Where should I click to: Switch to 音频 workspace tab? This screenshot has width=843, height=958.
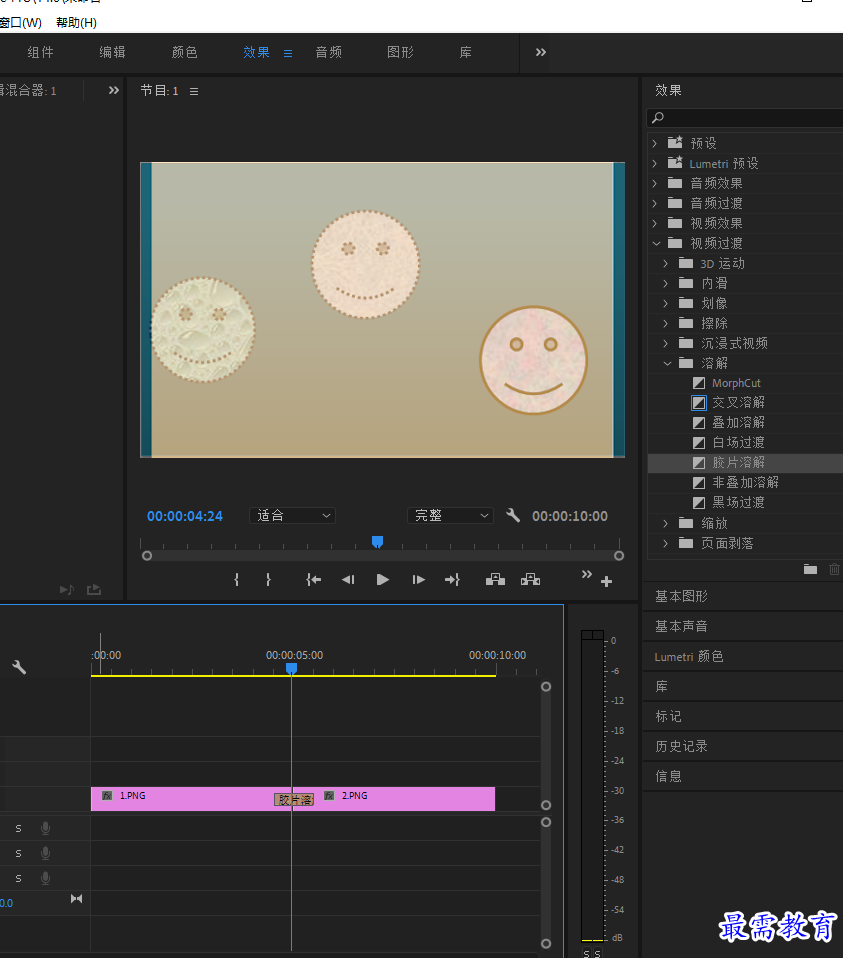329,53
